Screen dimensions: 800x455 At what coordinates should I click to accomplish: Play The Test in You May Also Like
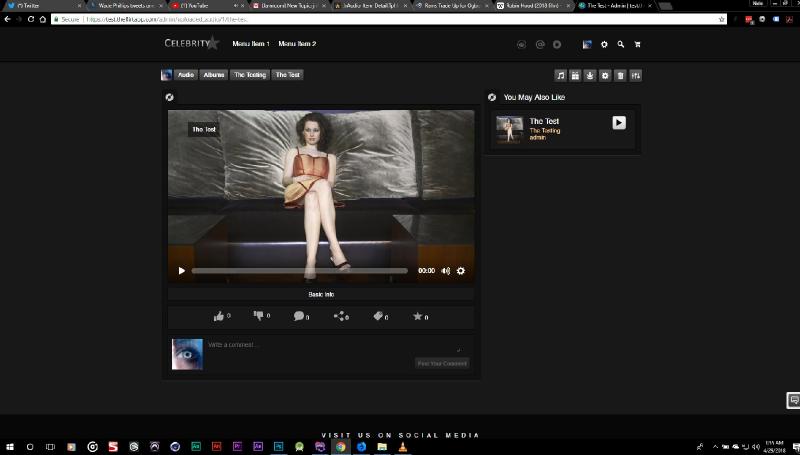(619, 122)
